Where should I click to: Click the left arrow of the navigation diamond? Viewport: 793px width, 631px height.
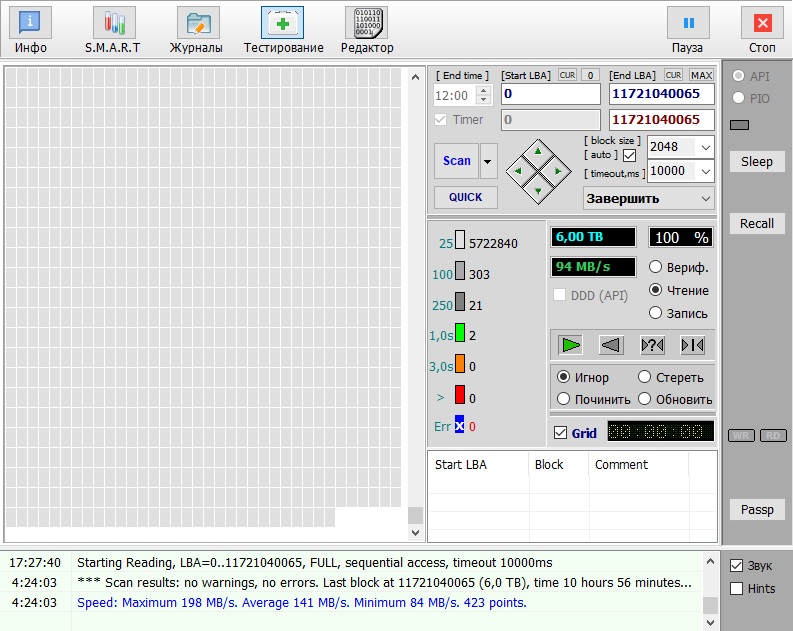517,171
